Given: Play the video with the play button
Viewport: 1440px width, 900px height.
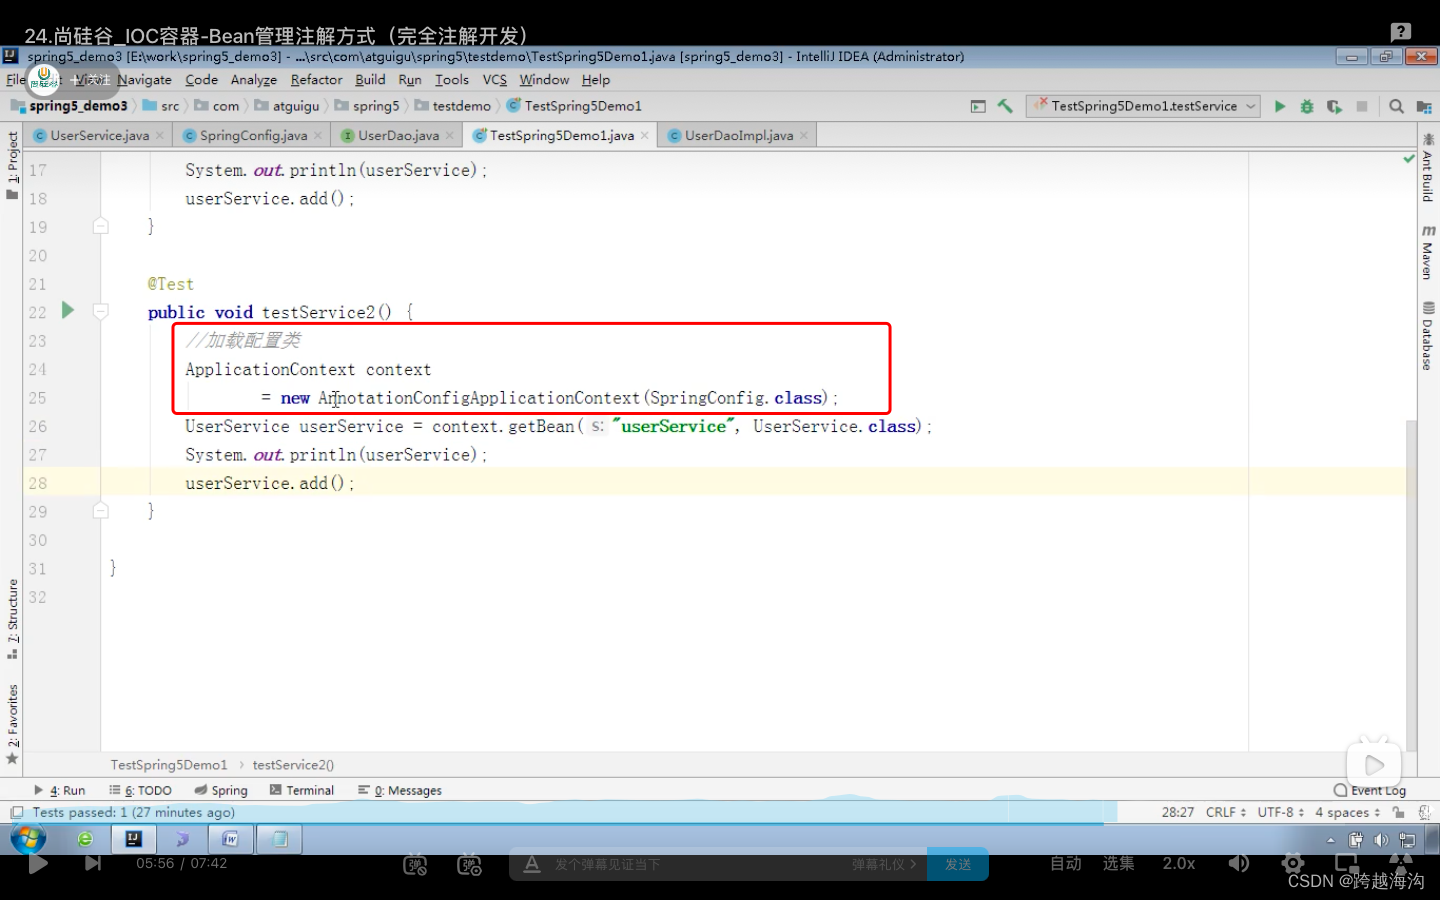Looking at the screenshot, I should point(38,864).
